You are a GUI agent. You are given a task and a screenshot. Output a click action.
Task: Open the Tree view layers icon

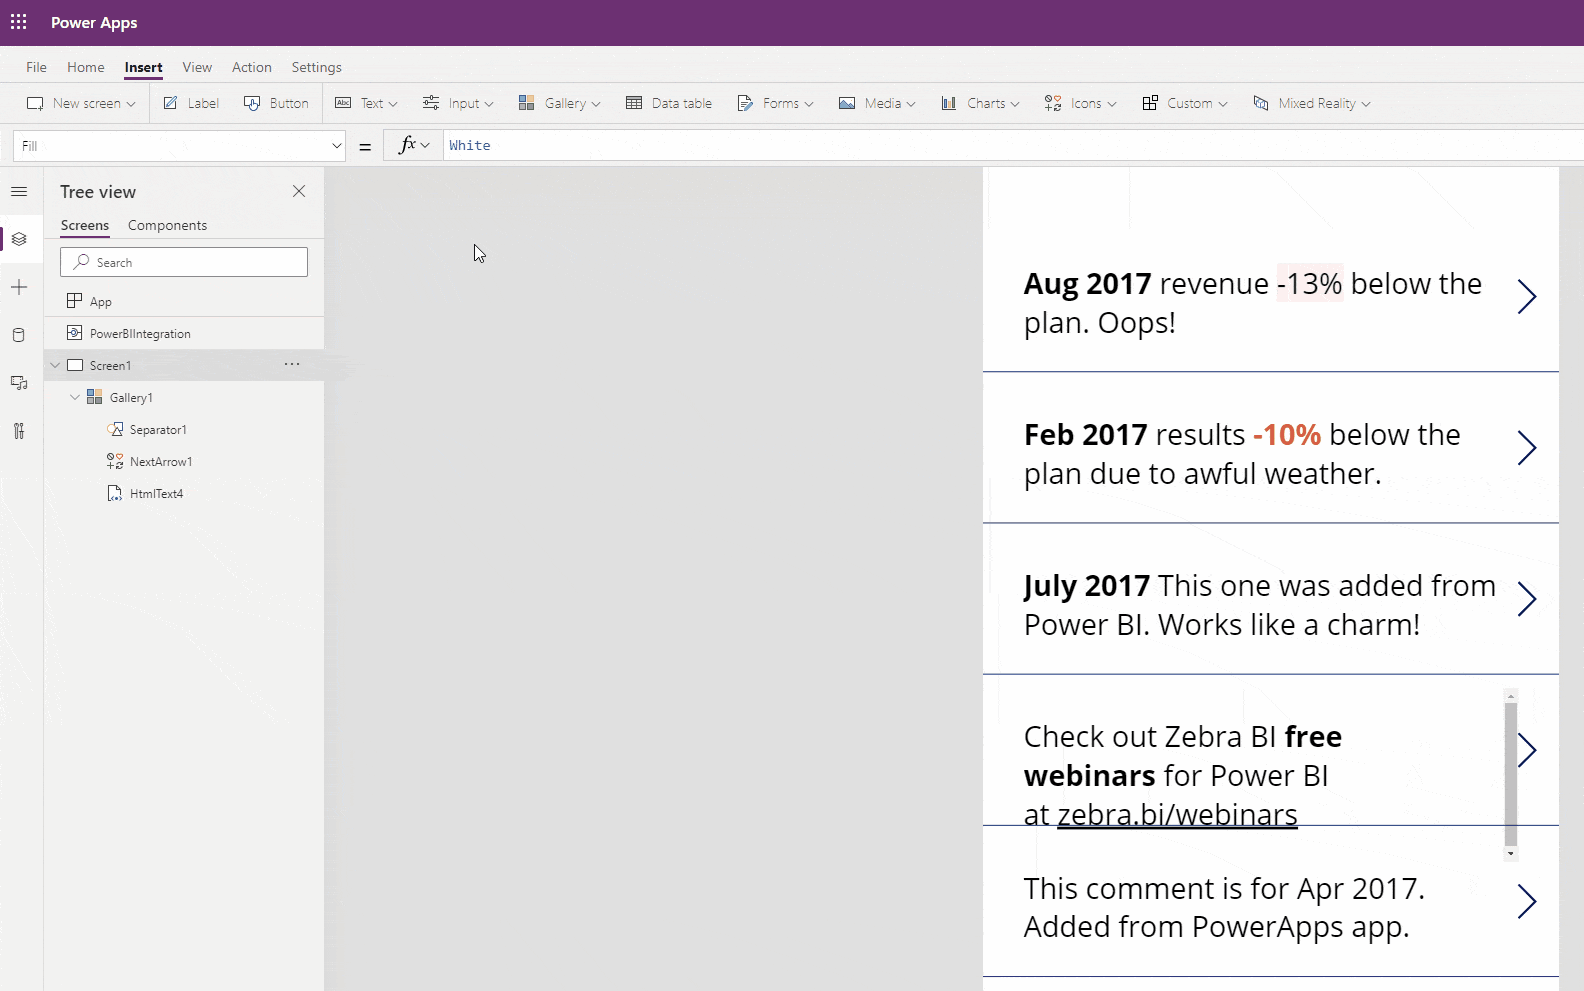click(19, 239)
